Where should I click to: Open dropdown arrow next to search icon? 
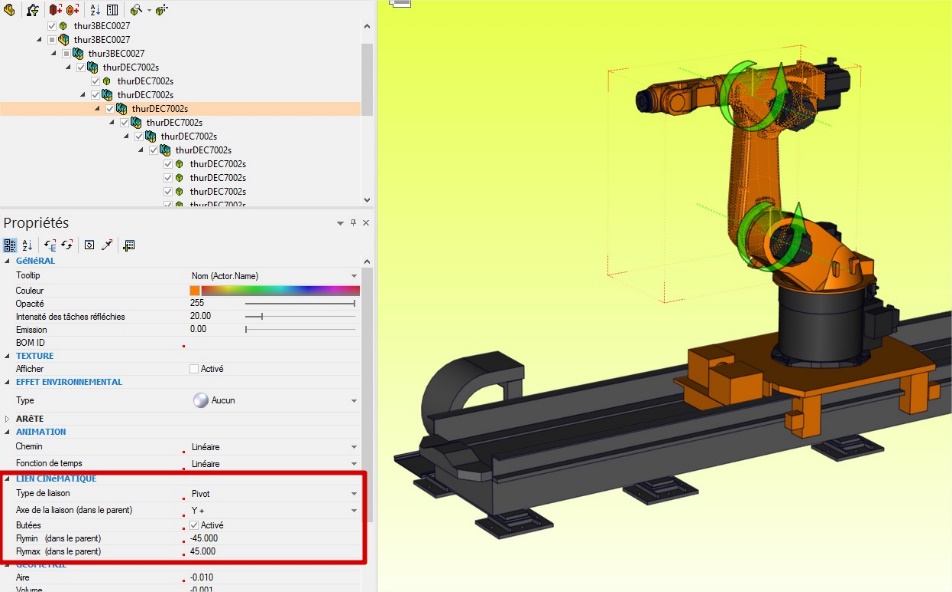pyautogui.click(x=149, y=10)
